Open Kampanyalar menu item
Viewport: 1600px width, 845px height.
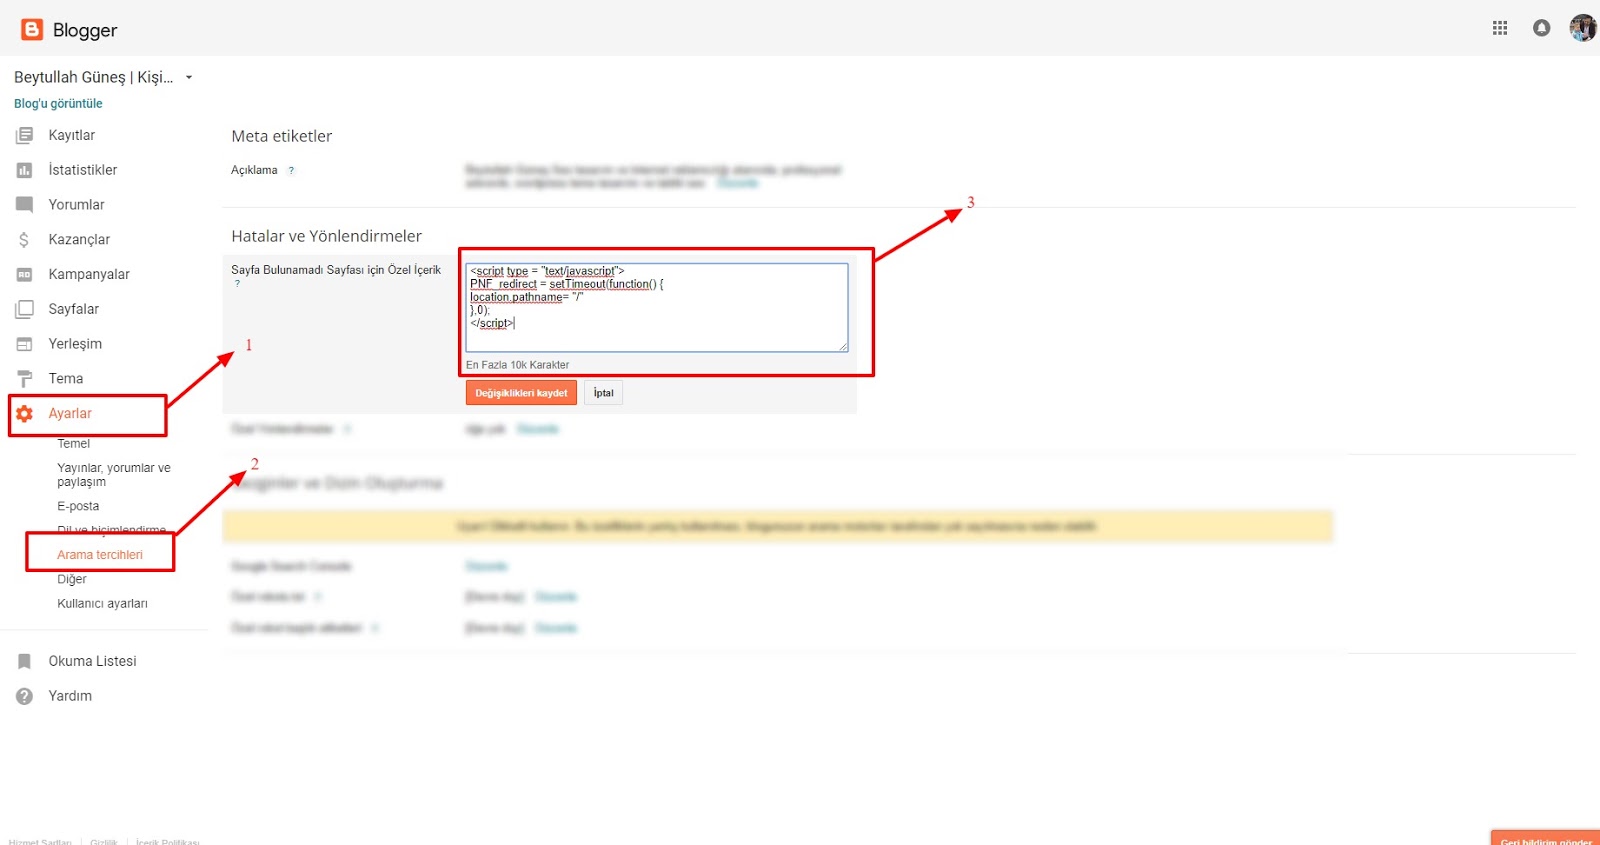(89, 274)
